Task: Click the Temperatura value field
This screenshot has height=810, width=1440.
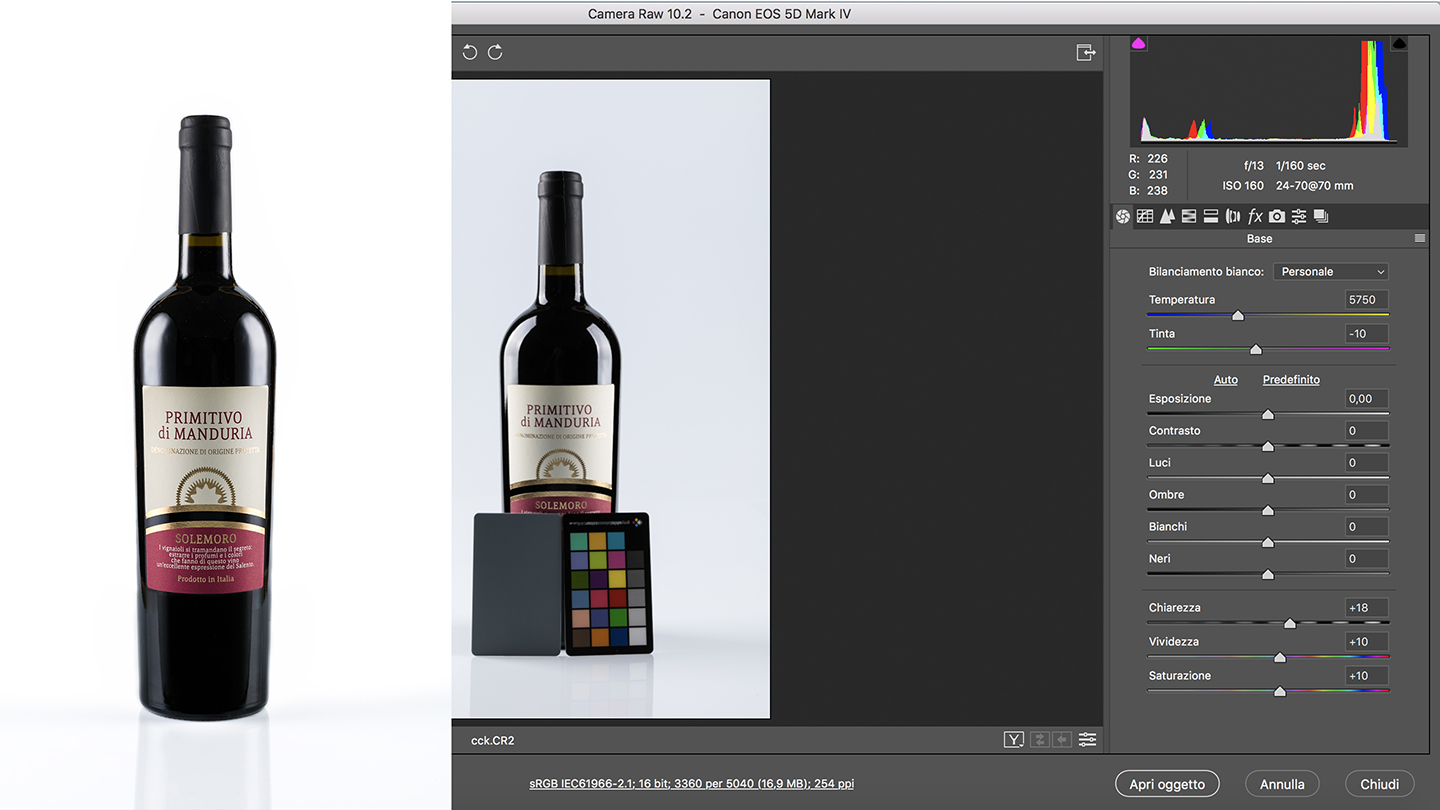Action: [x=1366, y=300]
